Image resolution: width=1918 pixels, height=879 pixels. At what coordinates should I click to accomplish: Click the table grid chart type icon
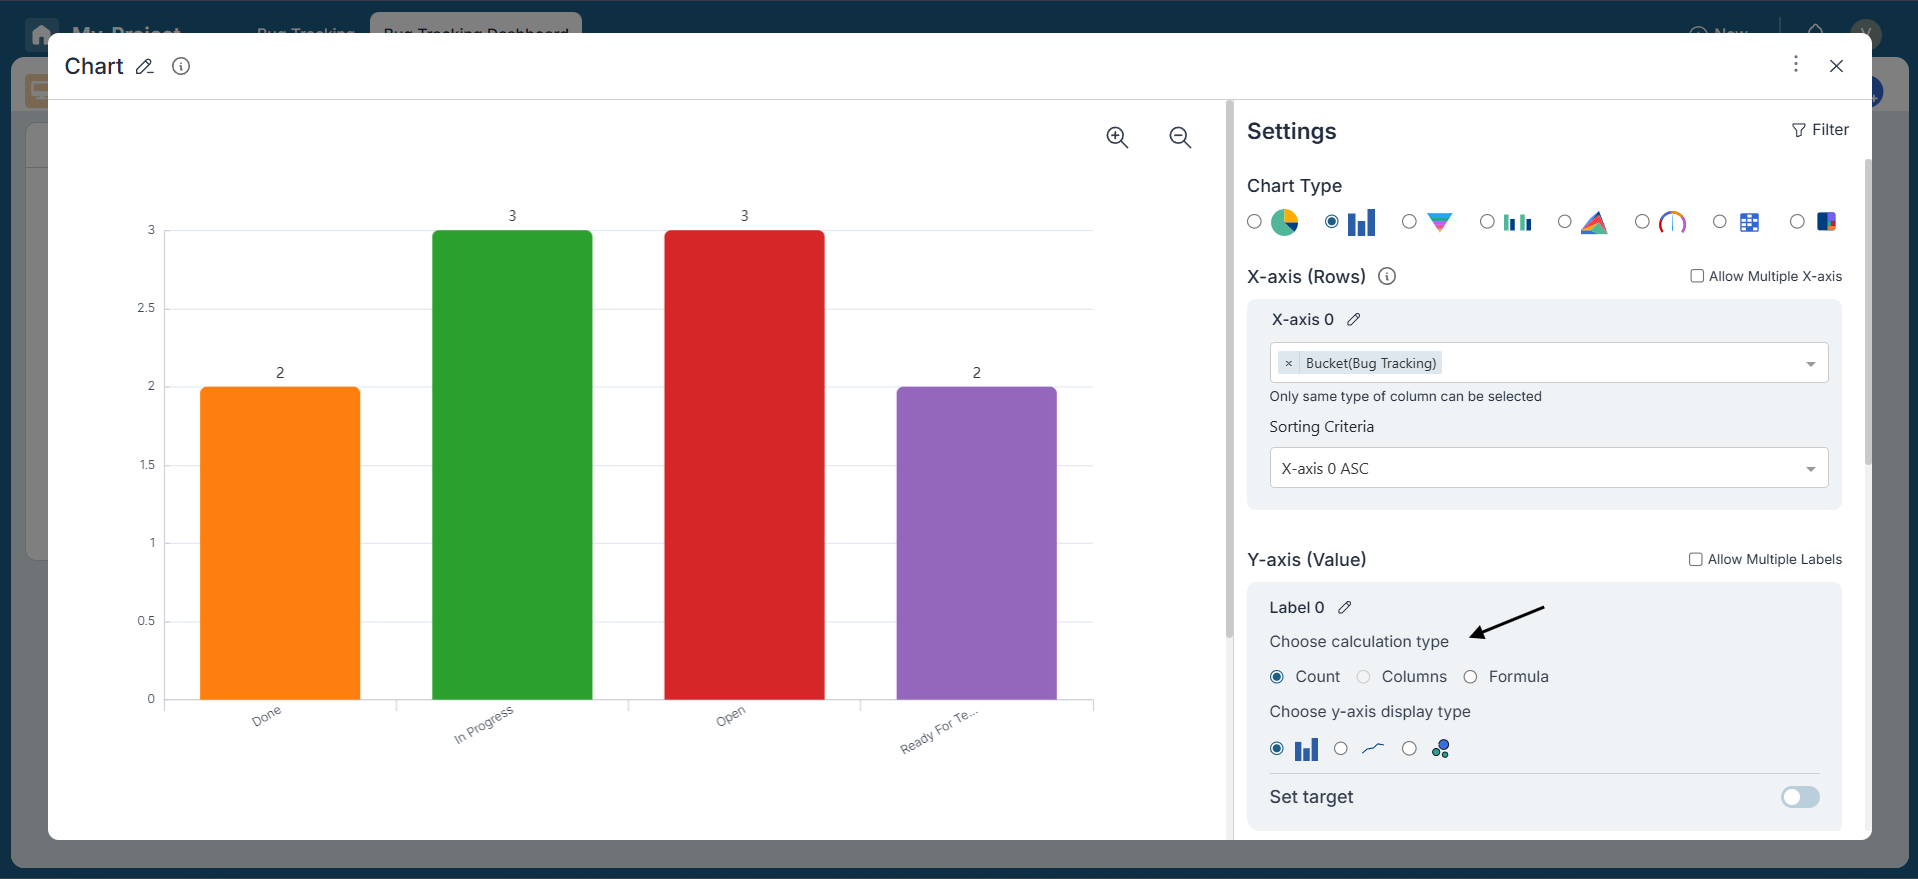pos(1750,222)
